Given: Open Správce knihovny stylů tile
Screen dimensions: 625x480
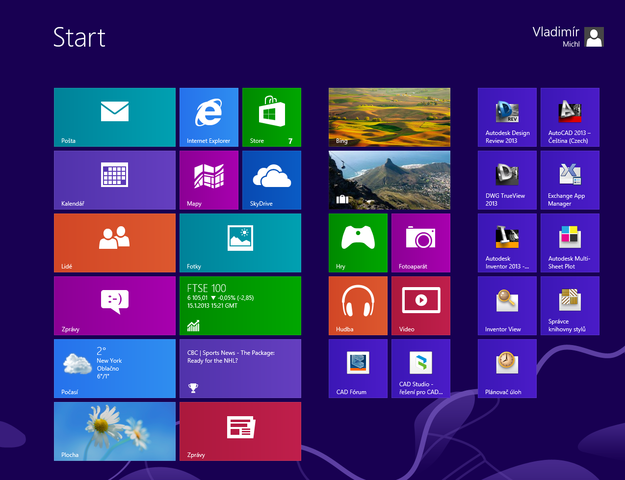Looking at the screenshot, I should pos(570,306).
